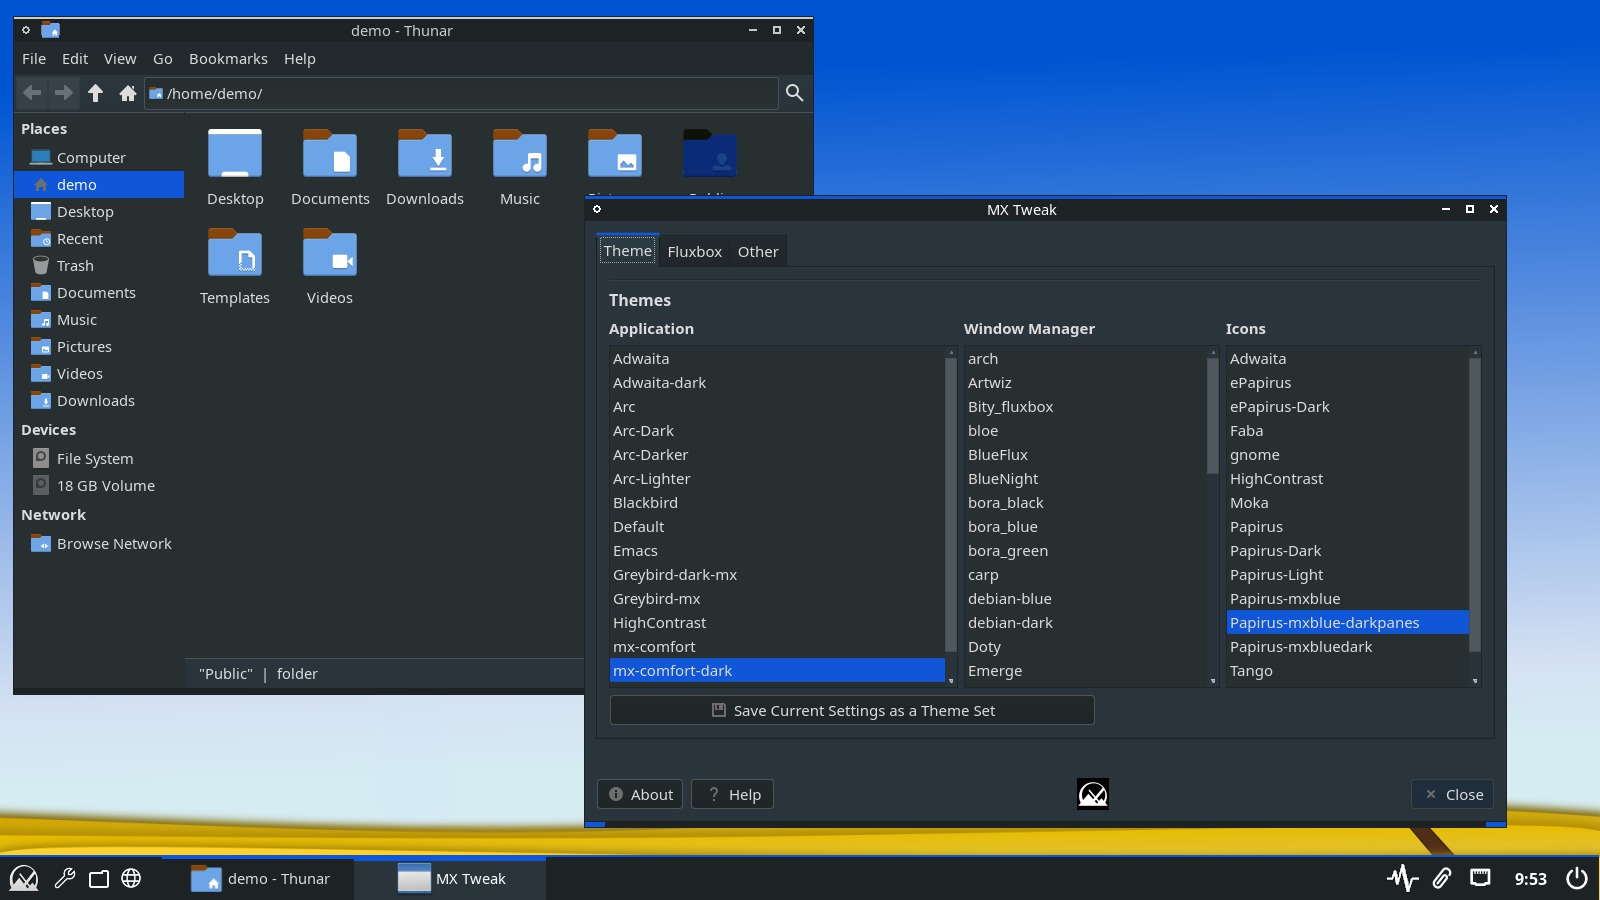1600x900 pixels.
Task: Switch to MX Tweak taskbar button
Action: tap(451, 878)
